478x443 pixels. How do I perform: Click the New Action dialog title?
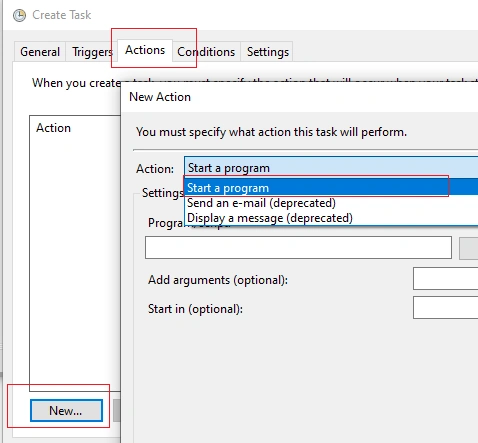pyautogui.click(x=160, y=97)
